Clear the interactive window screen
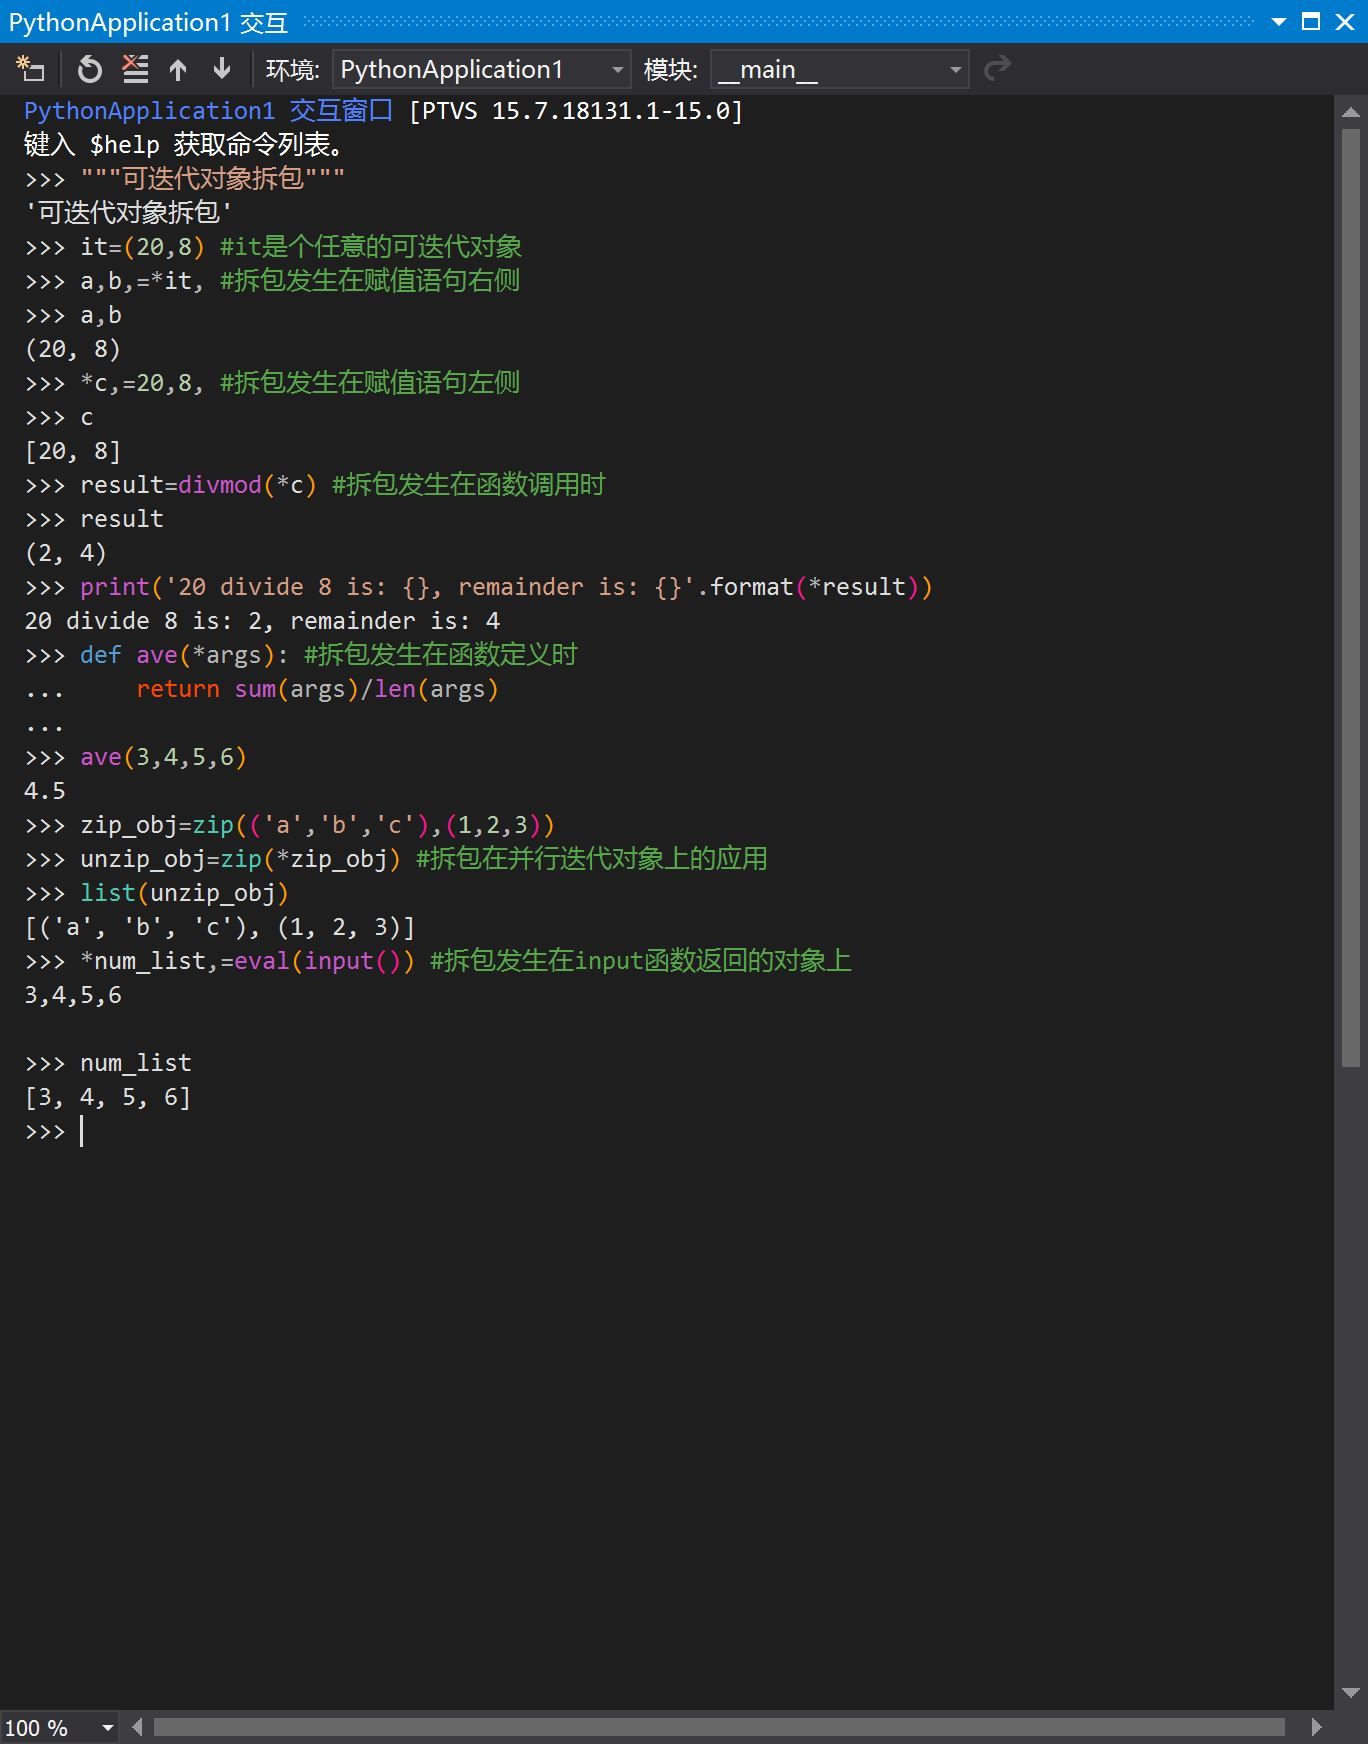The height and width of the screenshot is (1744, 1368). 135,69
